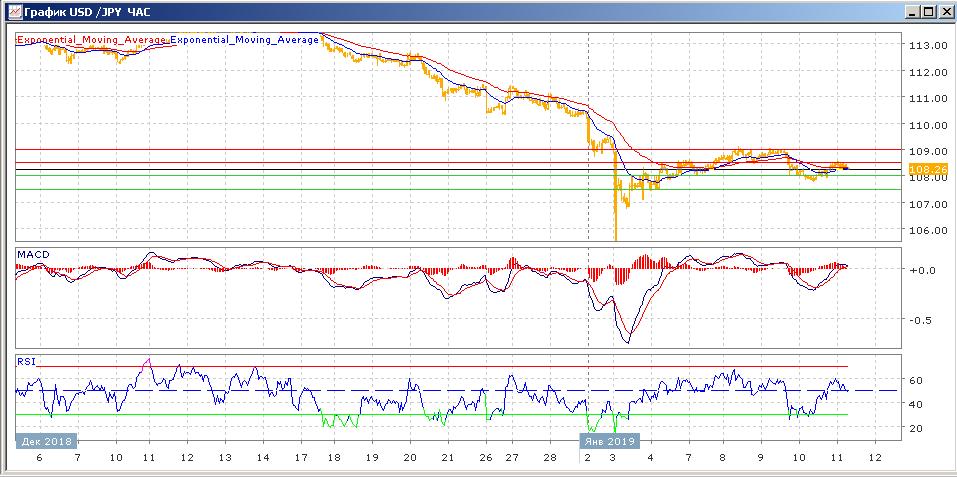The width and height of the screenshot is (957, 477).
Task: Click the Янв 2019 month marker
Action: (608, 440)
